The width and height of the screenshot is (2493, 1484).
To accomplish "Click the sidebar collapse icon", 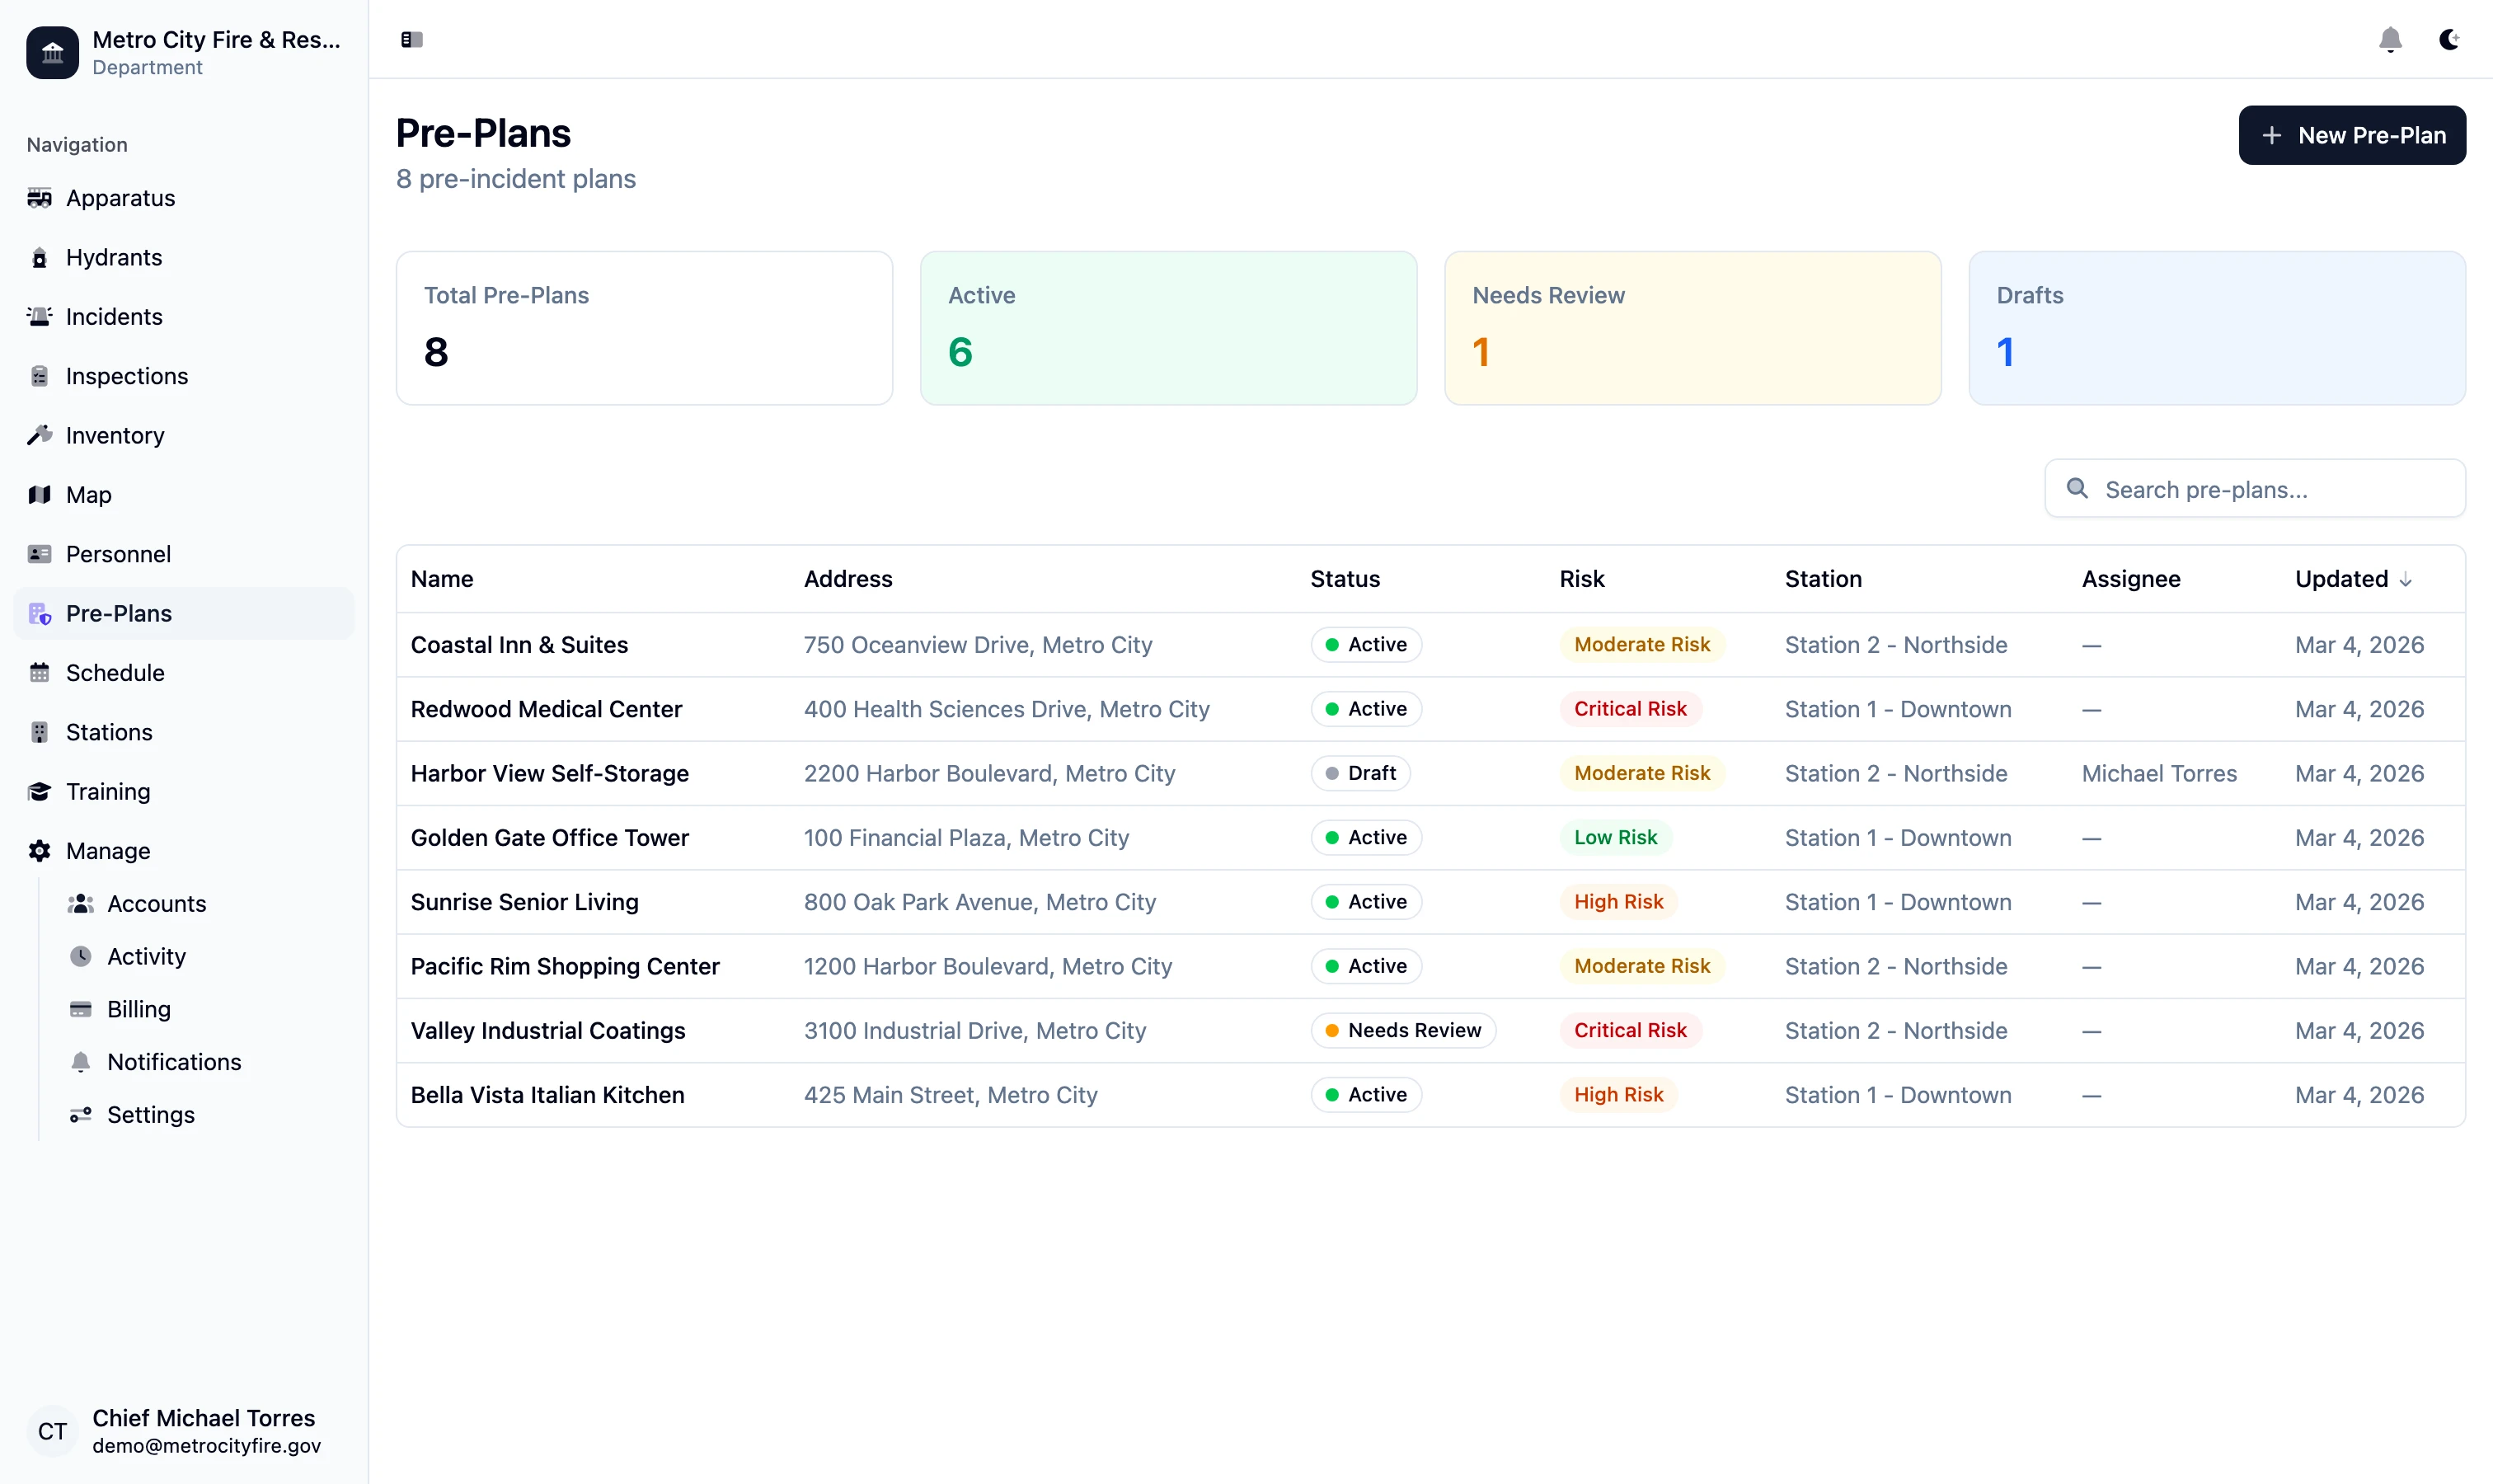I will tap(412, 40).
